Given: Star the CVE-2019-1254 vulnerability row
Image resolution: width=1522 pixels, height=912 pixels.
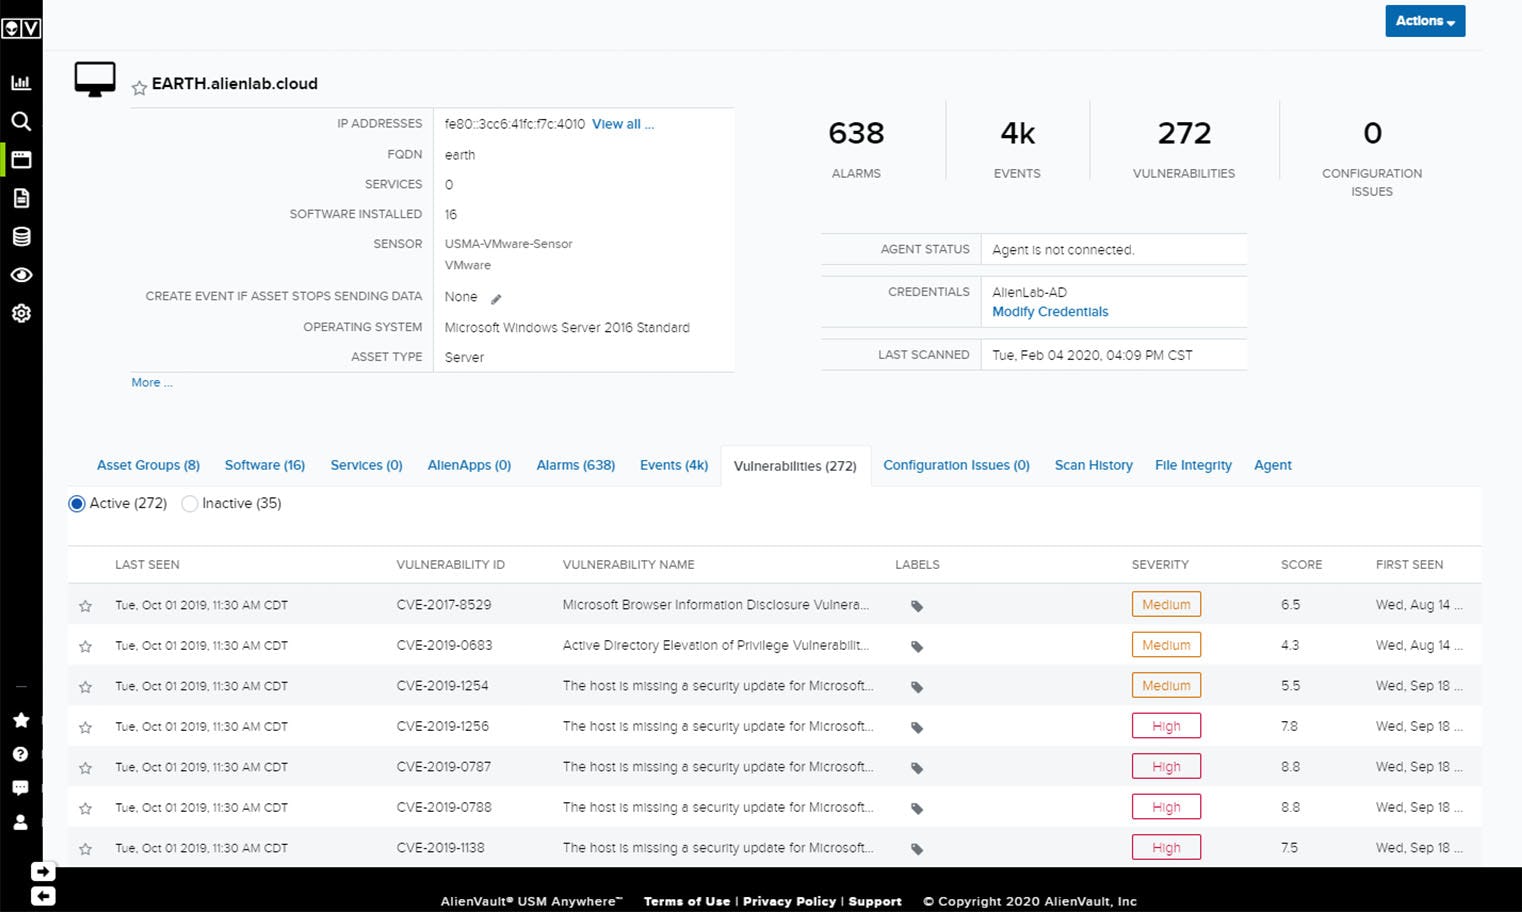Looking at the screenshot, I should pyautogui.click(x=86, y=687).
